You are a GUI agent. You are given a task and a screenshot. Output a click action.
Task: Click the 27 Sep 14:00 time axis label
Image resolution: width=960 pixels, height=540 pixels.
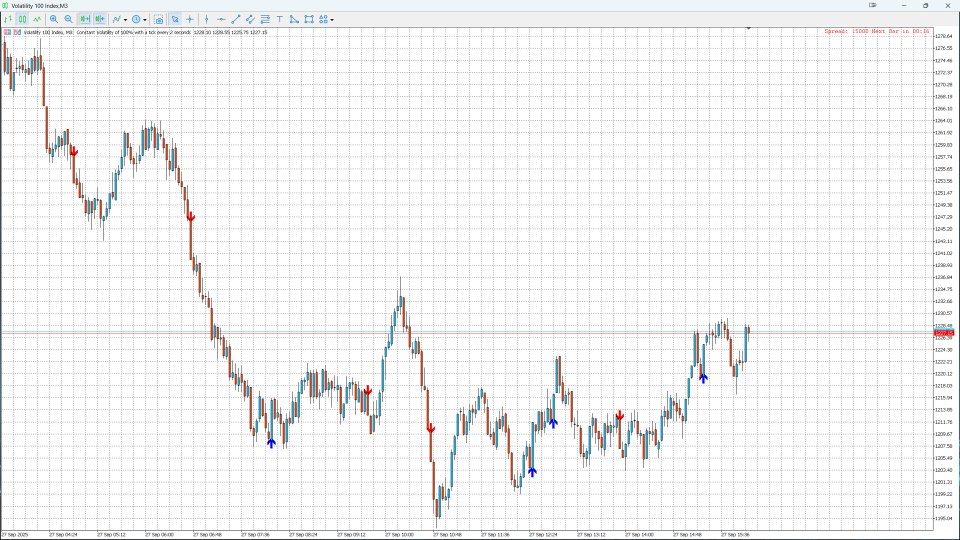point(639,534)
